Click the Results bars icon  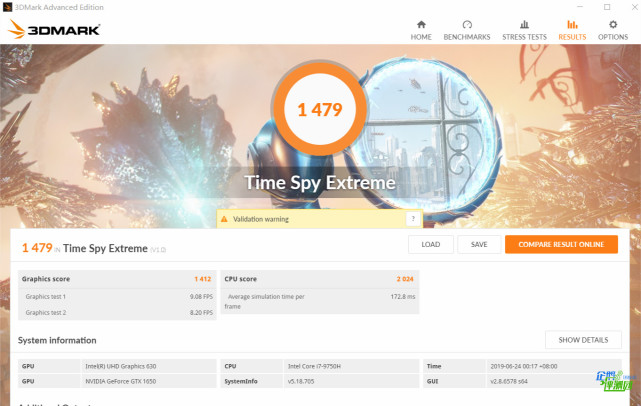click(x=572, y=25)
